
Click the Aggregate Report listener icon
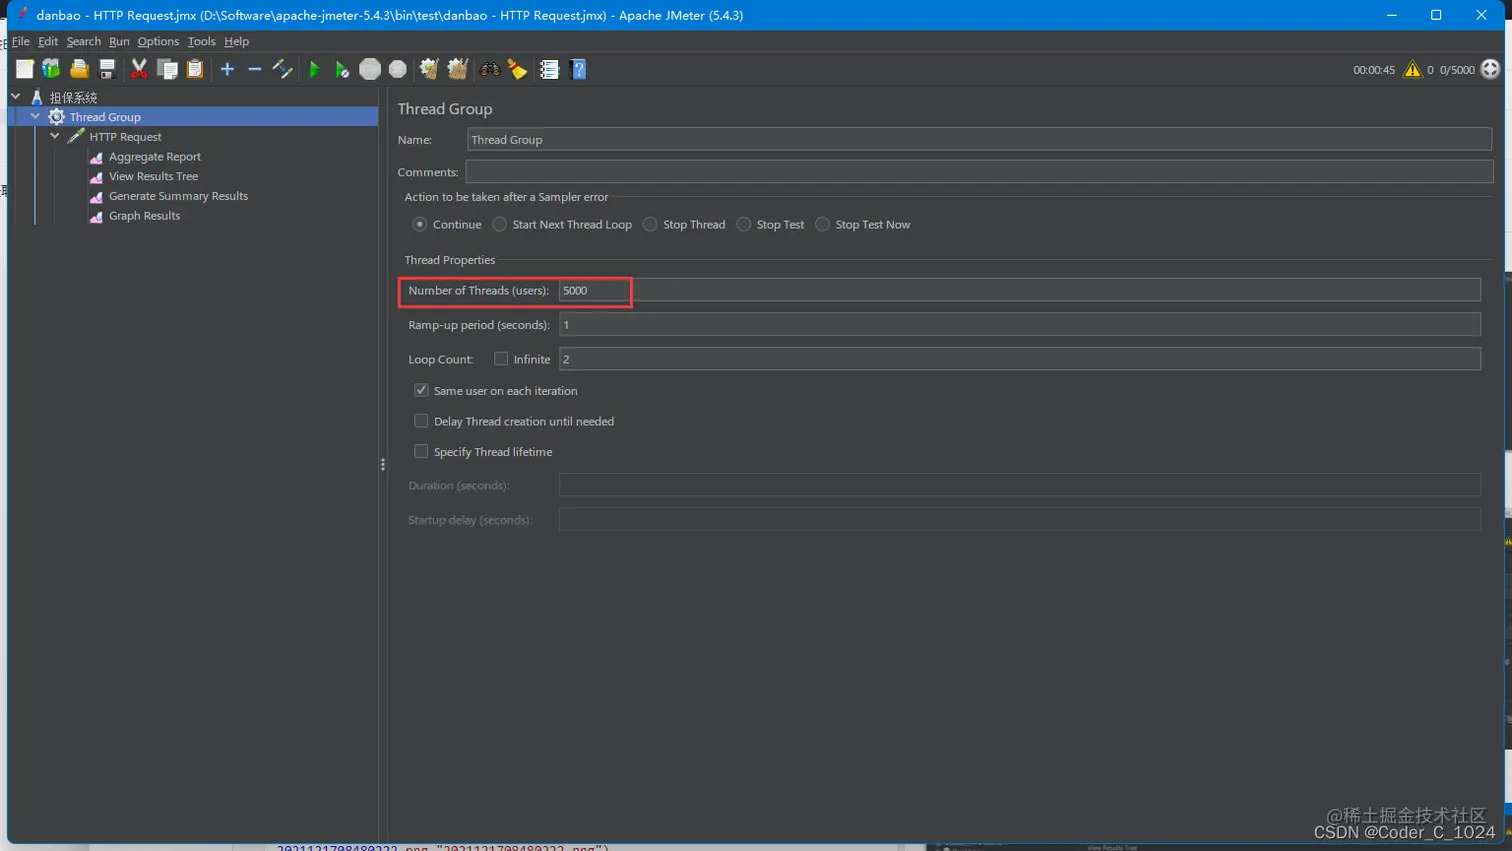pyautogui.click(x=96, y=157)
